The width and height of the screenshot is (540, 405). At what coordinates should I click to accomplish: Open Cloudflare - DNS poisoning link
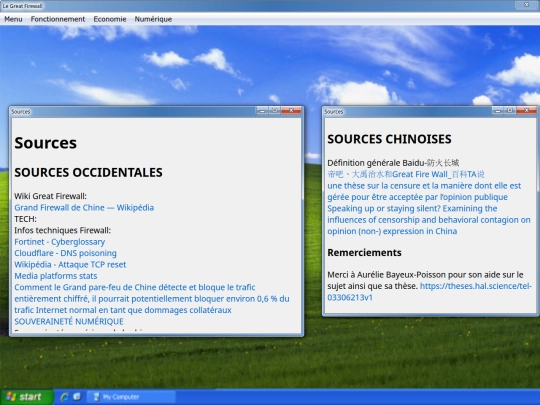coord(65,253)
